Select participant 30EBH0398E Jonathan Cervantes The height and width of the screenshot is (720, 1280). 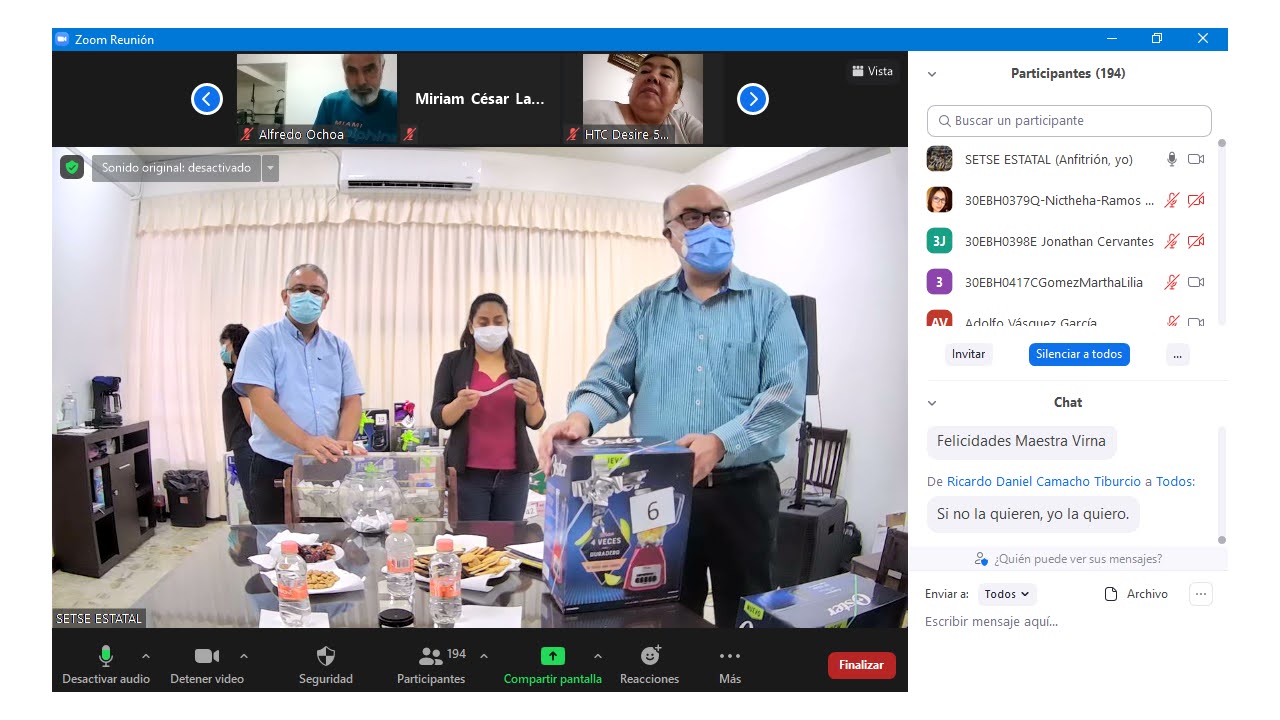click(1059, 241)
